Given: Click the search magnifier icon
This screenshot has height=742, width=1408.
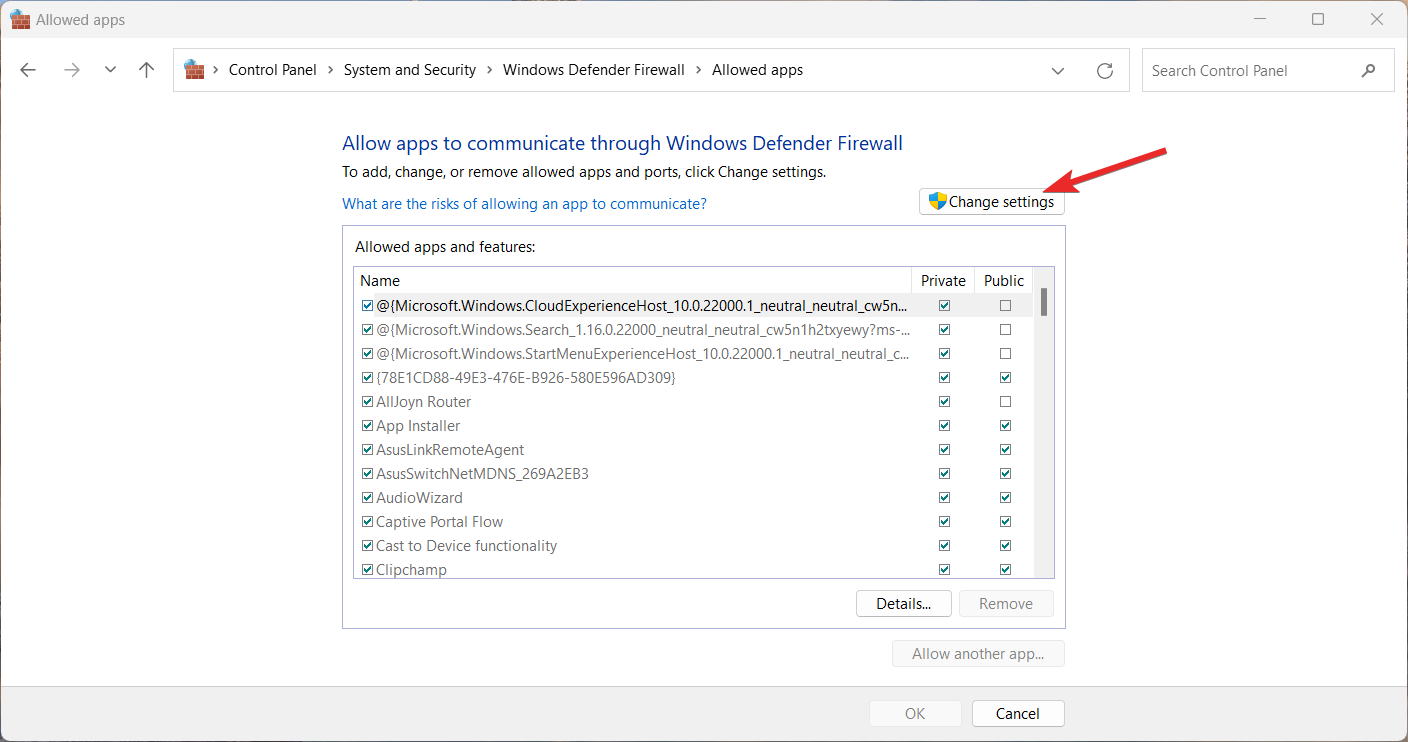Looking at the screenshot, I should 1368,70.
